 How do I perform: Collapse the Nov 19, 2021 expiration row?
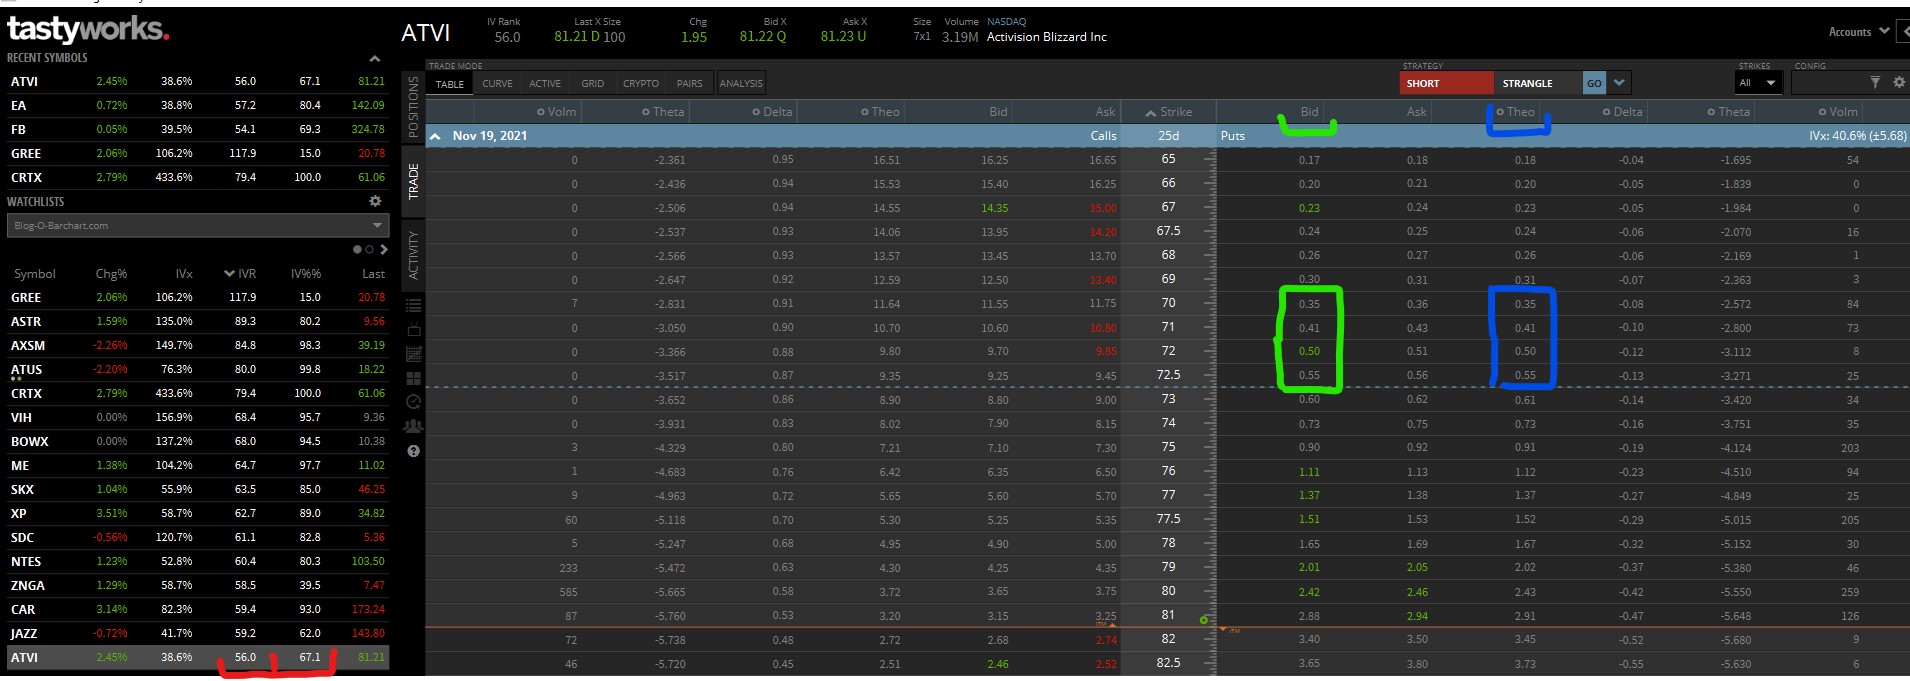(x=435, y=136)
